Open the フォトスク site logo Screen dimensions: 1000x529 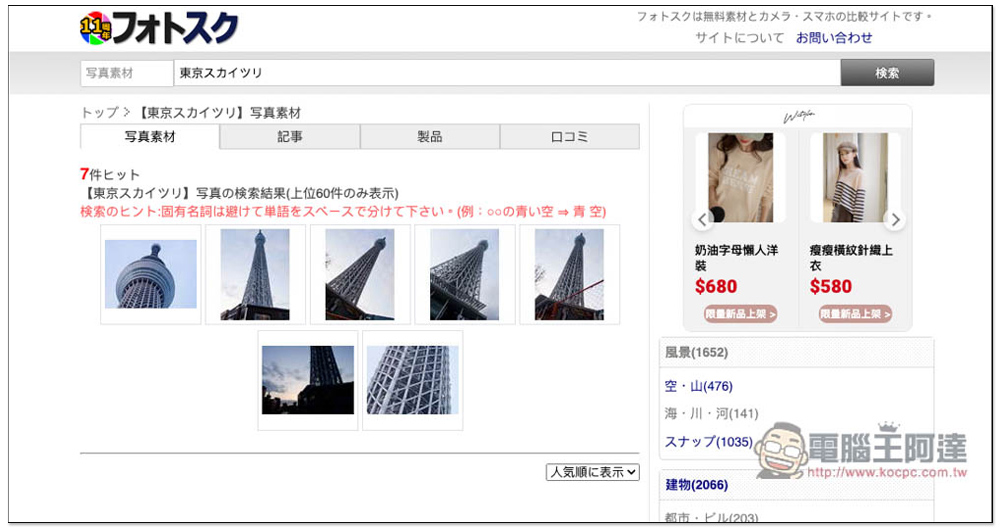point(159,28)
